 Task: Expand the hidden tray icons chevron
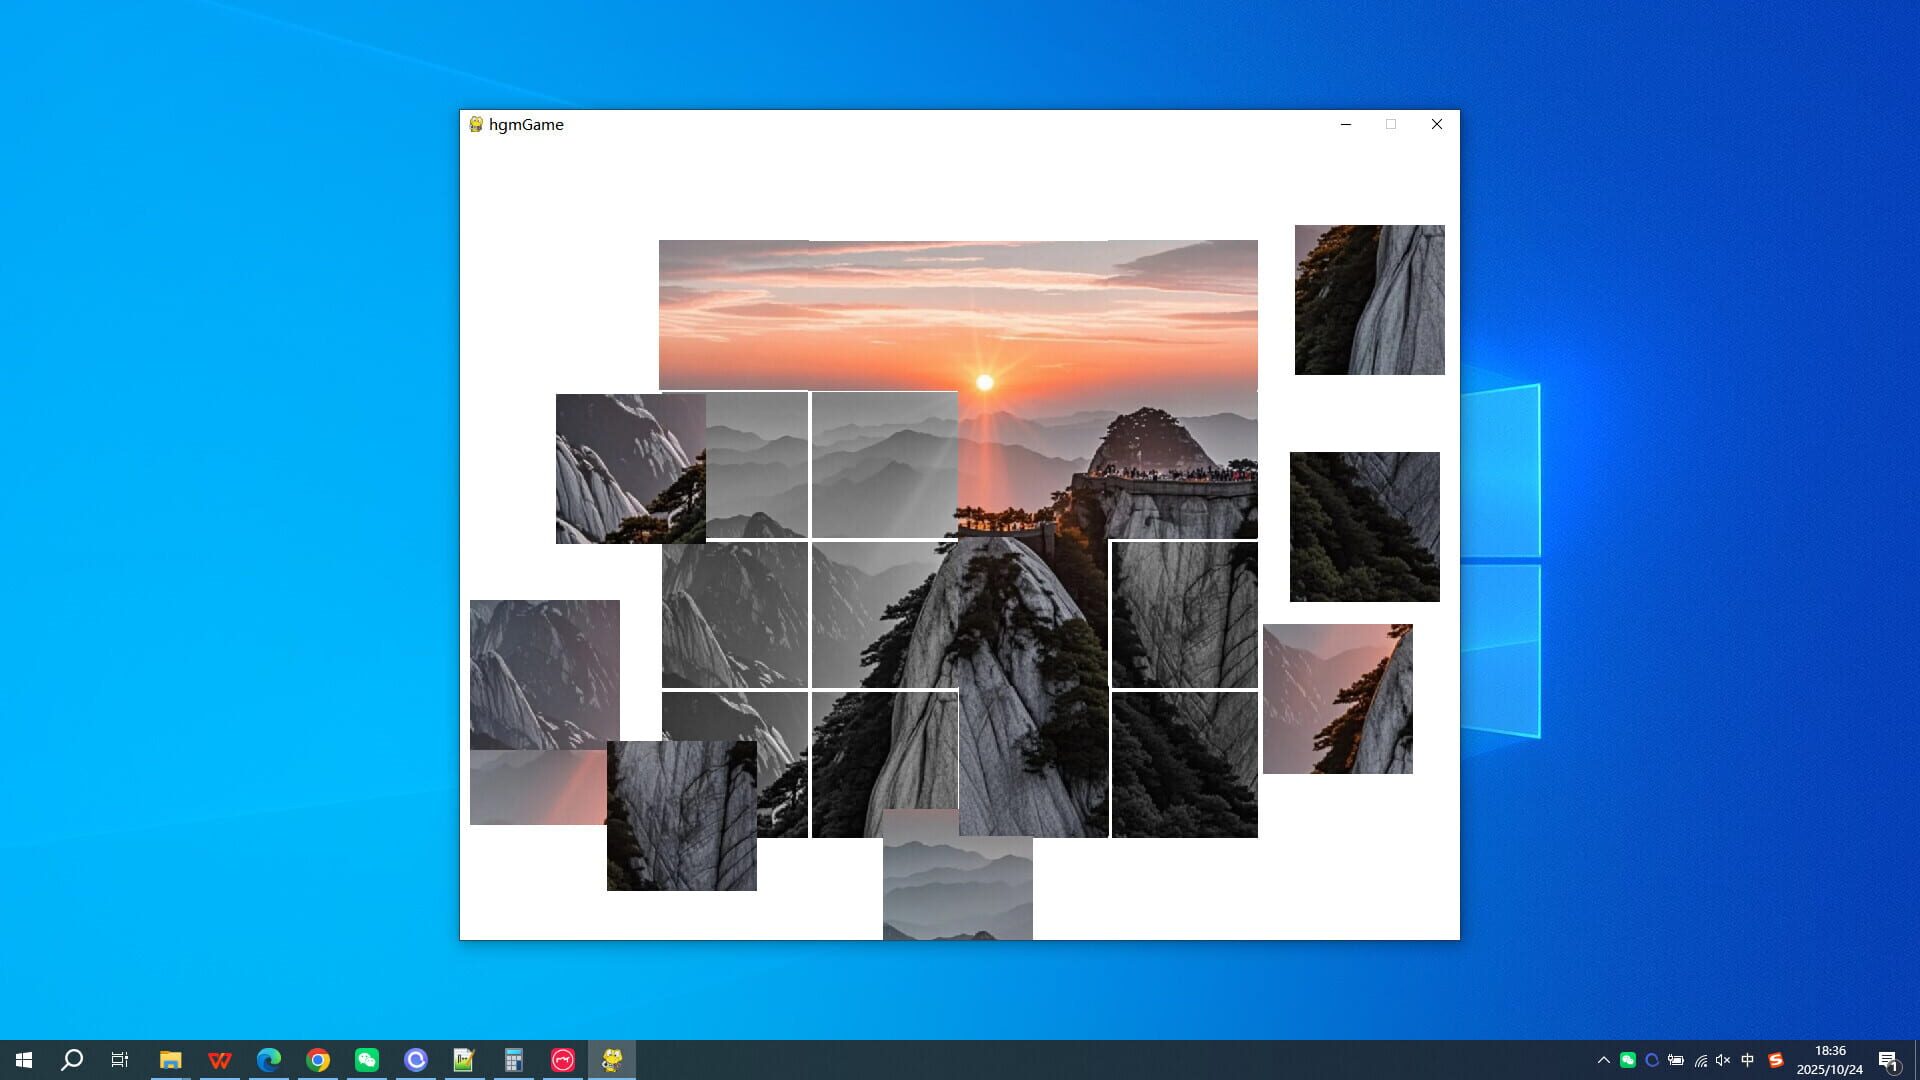pos(1603,1060)
